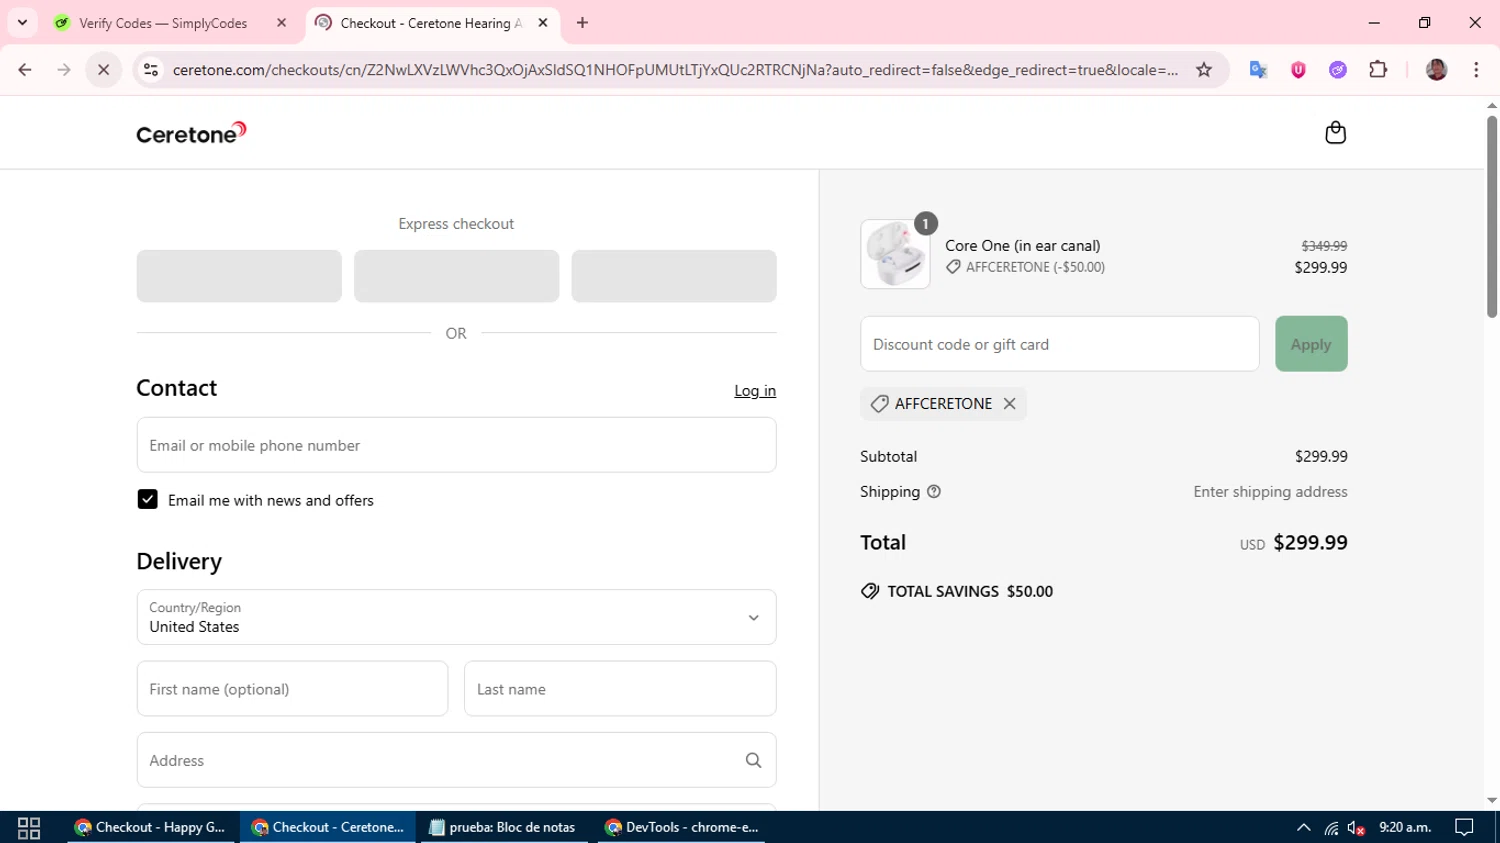Focus the Last name field

tap(620, 689)
